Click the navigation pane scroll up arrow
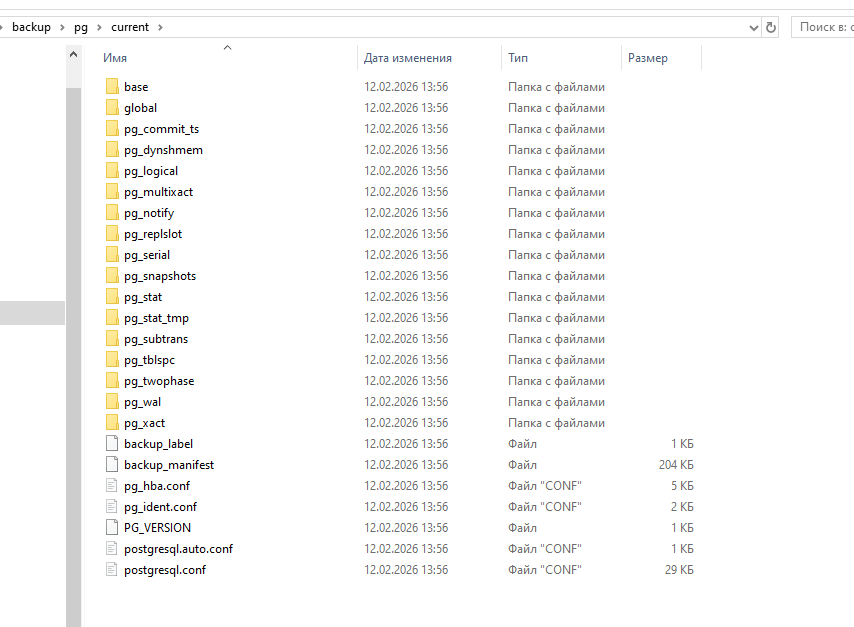This screenshot has width=854, height=627. tap(73, 55)
